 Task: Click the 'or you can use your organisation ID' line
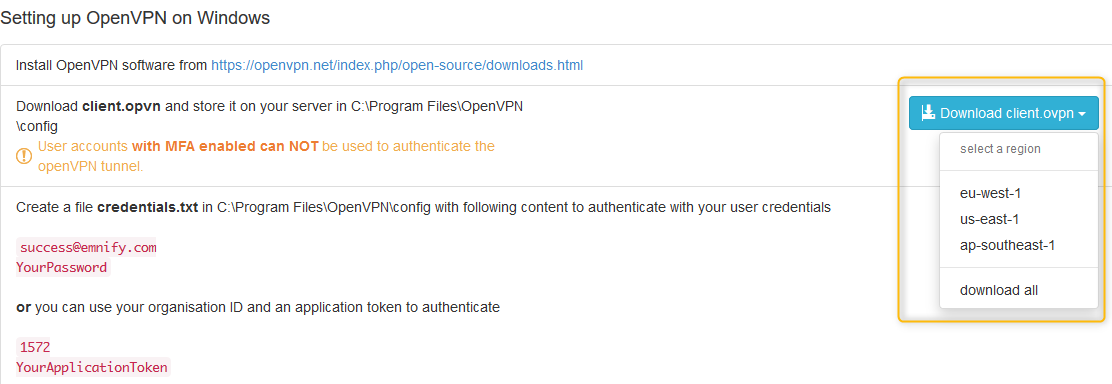click(x=258, y=307)
